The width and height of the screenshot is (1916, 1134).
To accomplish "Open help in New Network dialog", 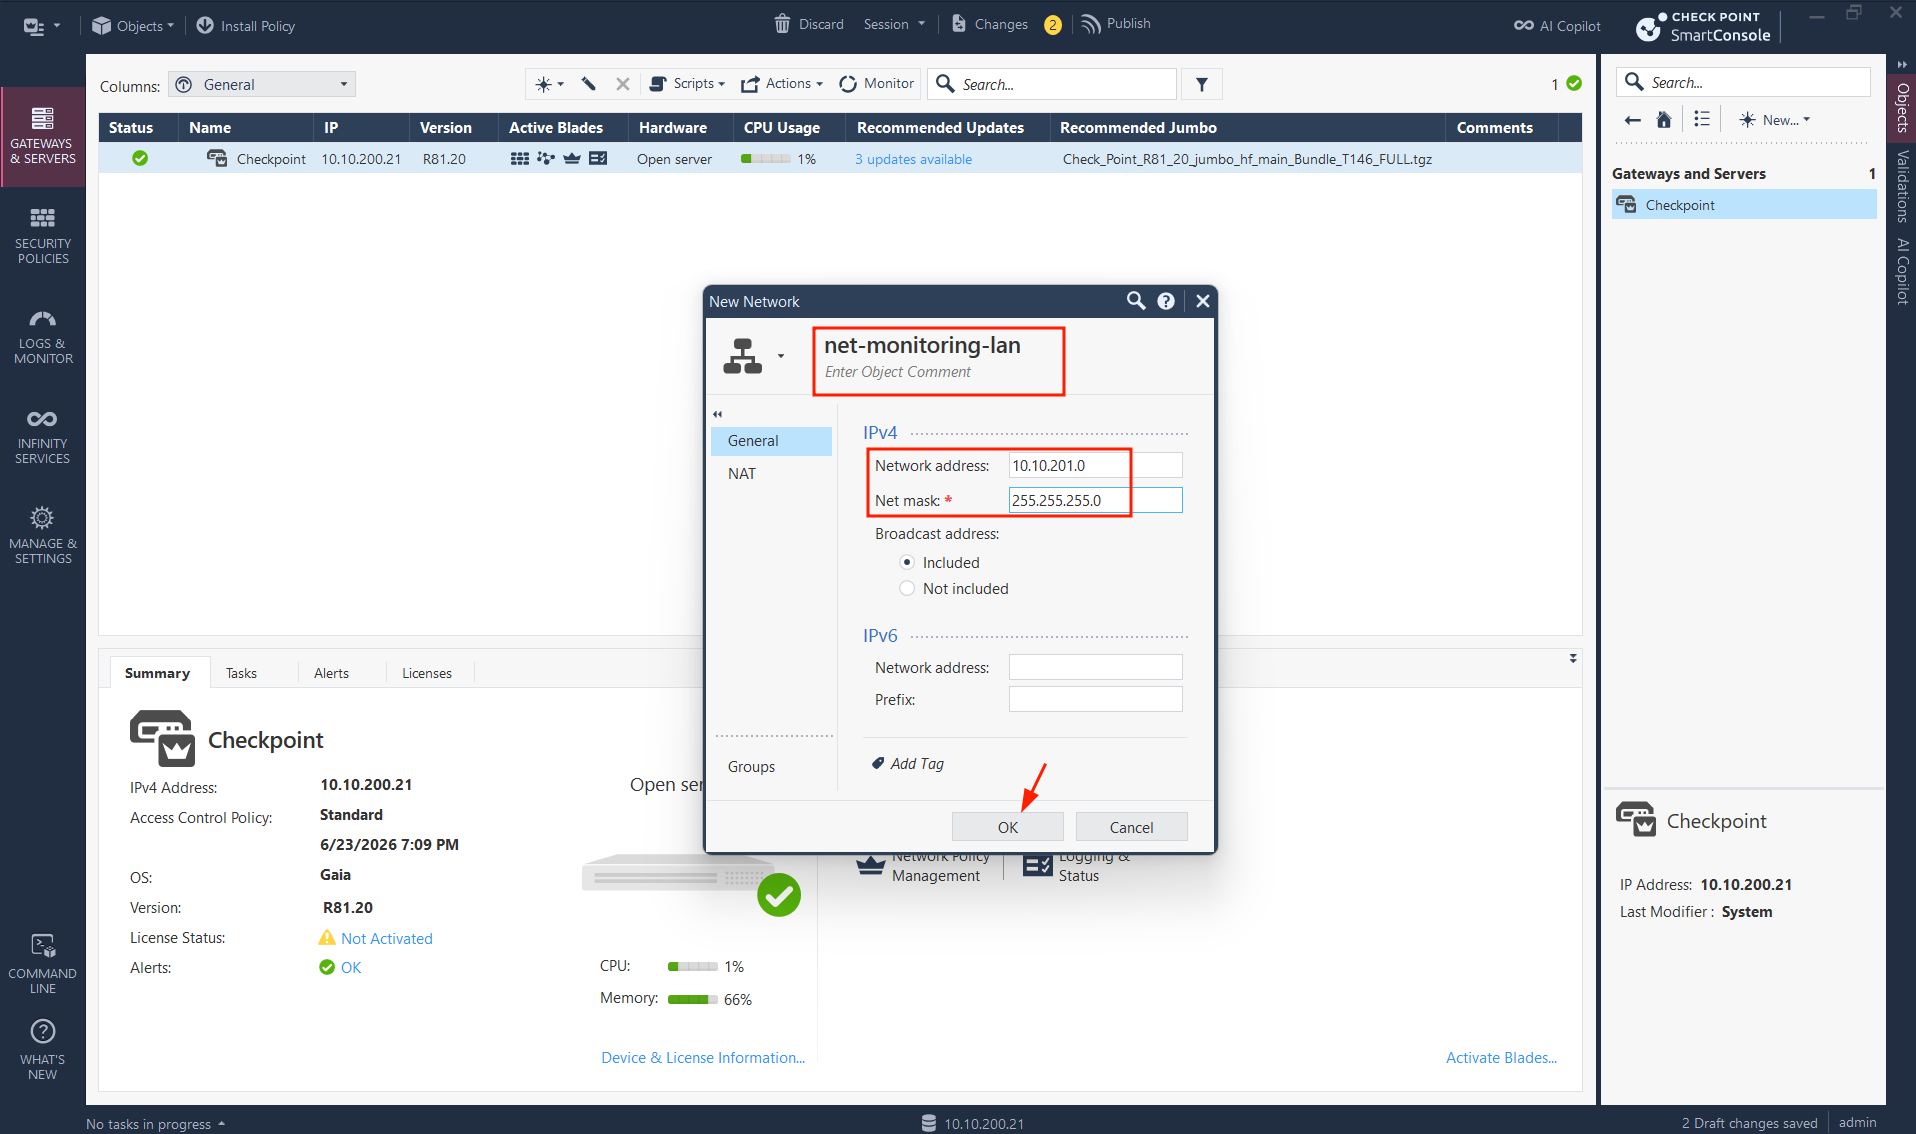I will [1166, 301].
